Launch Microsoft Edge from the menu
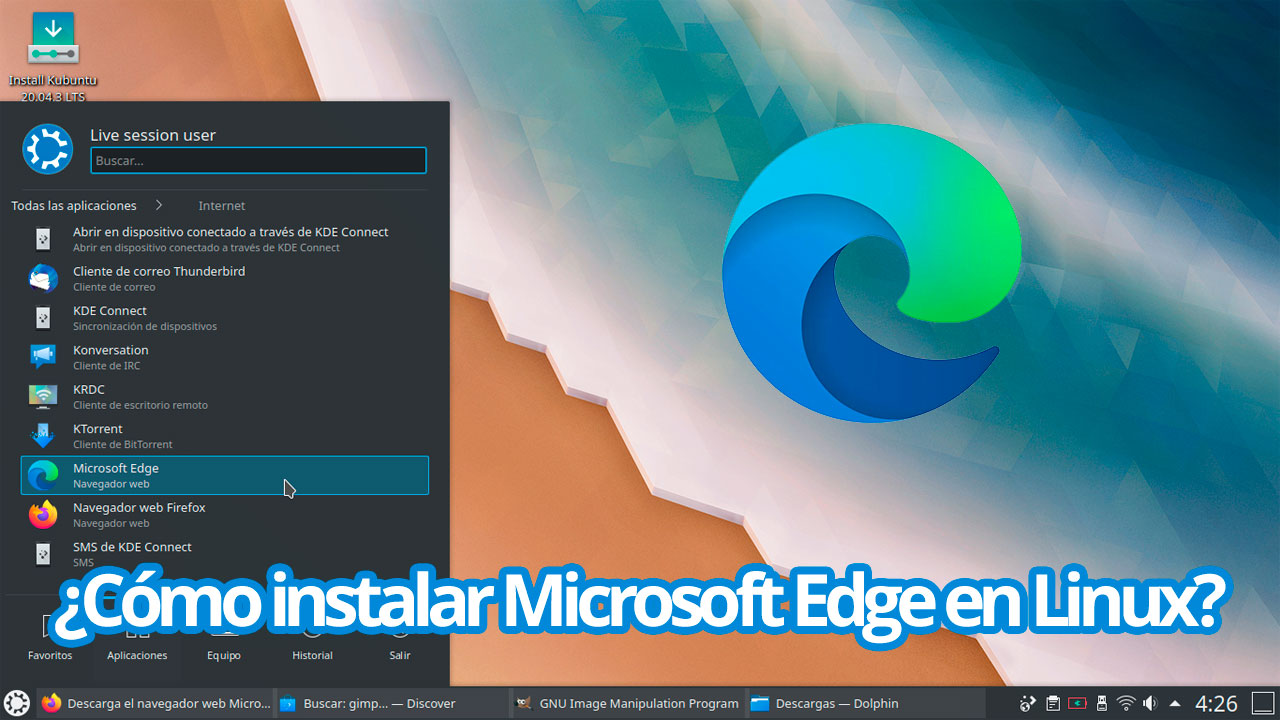 (225, 475)
